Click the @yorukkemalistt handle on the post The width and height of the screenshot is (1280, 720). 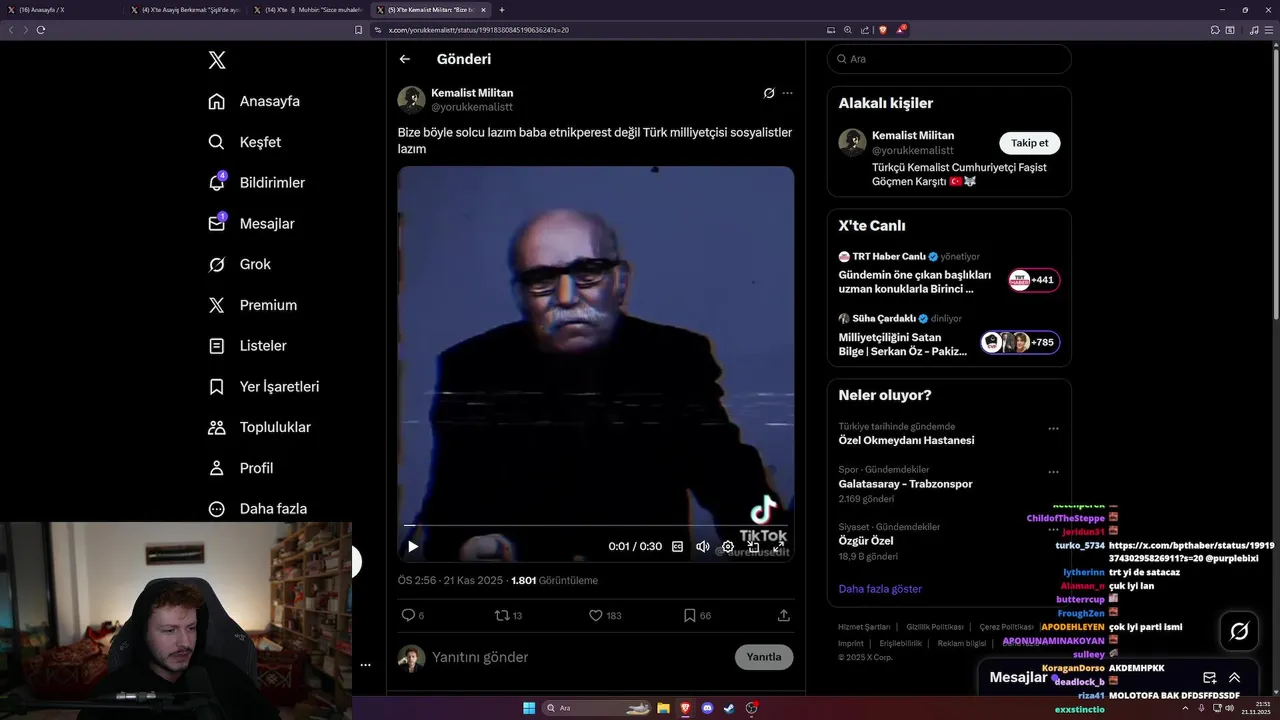(472, 107)
